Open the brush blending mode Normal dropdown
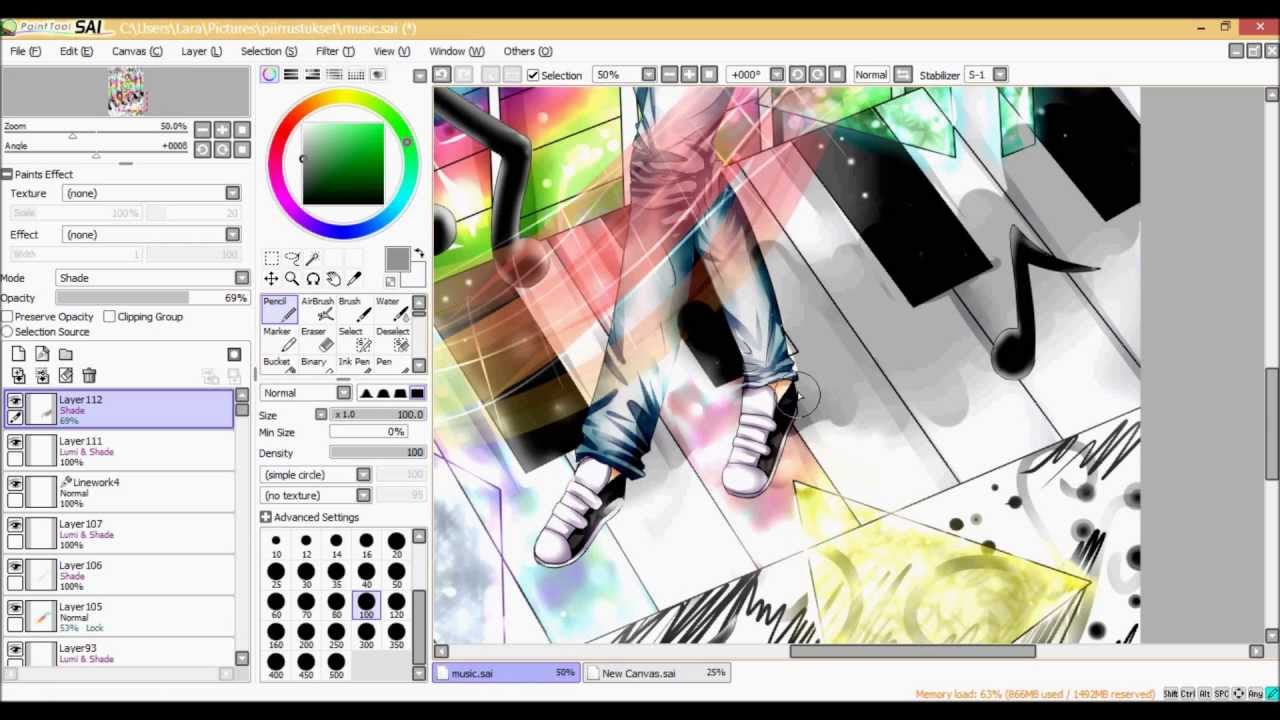This screenshot has width=1280, height=720. coord(305,393)
